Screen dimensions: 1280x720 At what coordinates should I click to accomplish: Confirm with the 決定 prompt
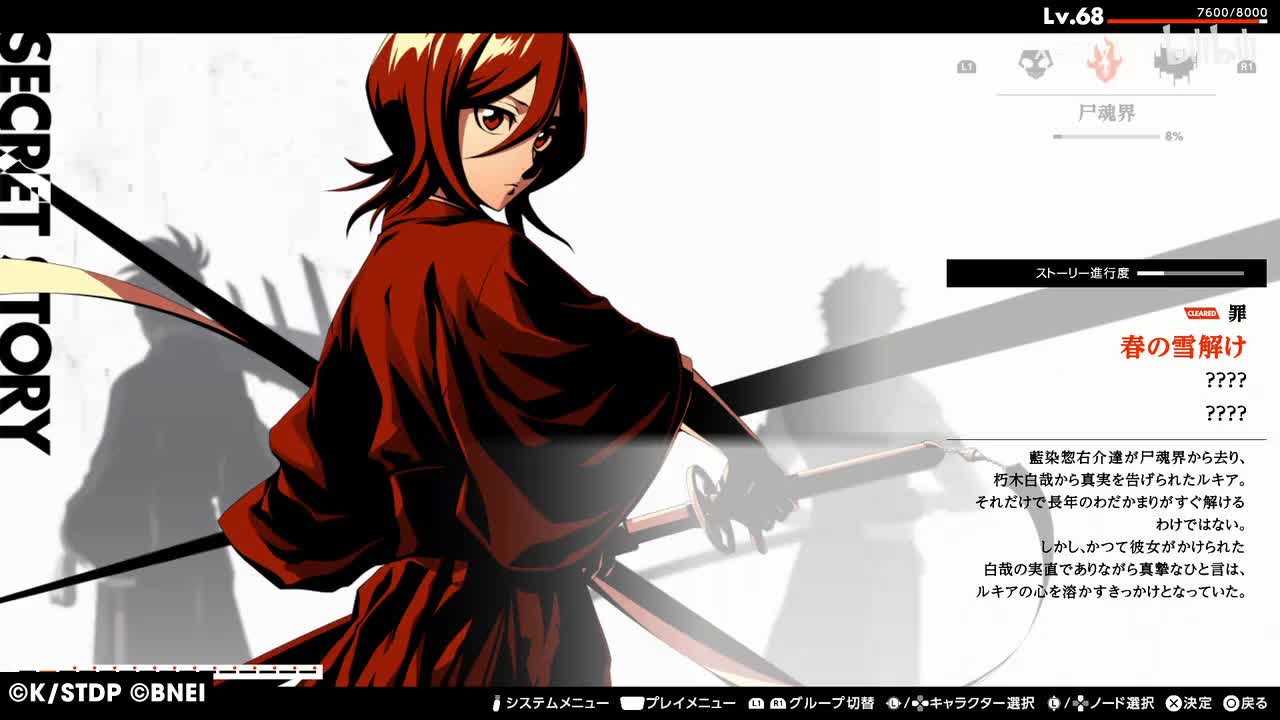tap(1198, 703)
